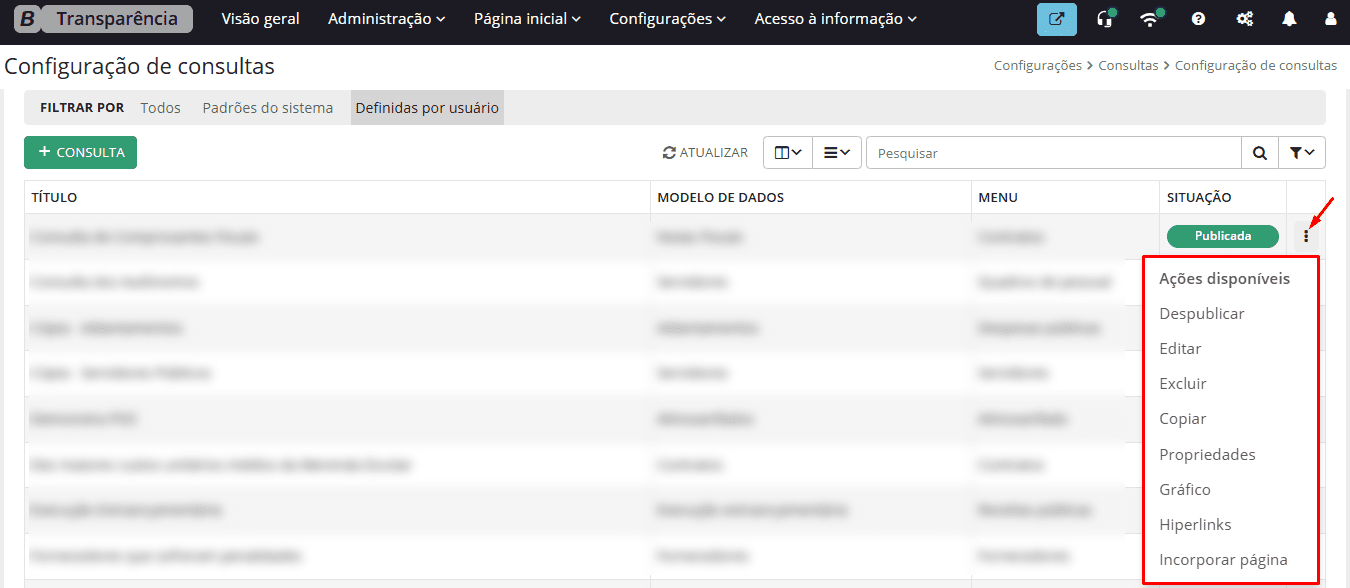The image size is (1350, 588).
Task: Open the column visibility dropdown
Action: [787, 152]
